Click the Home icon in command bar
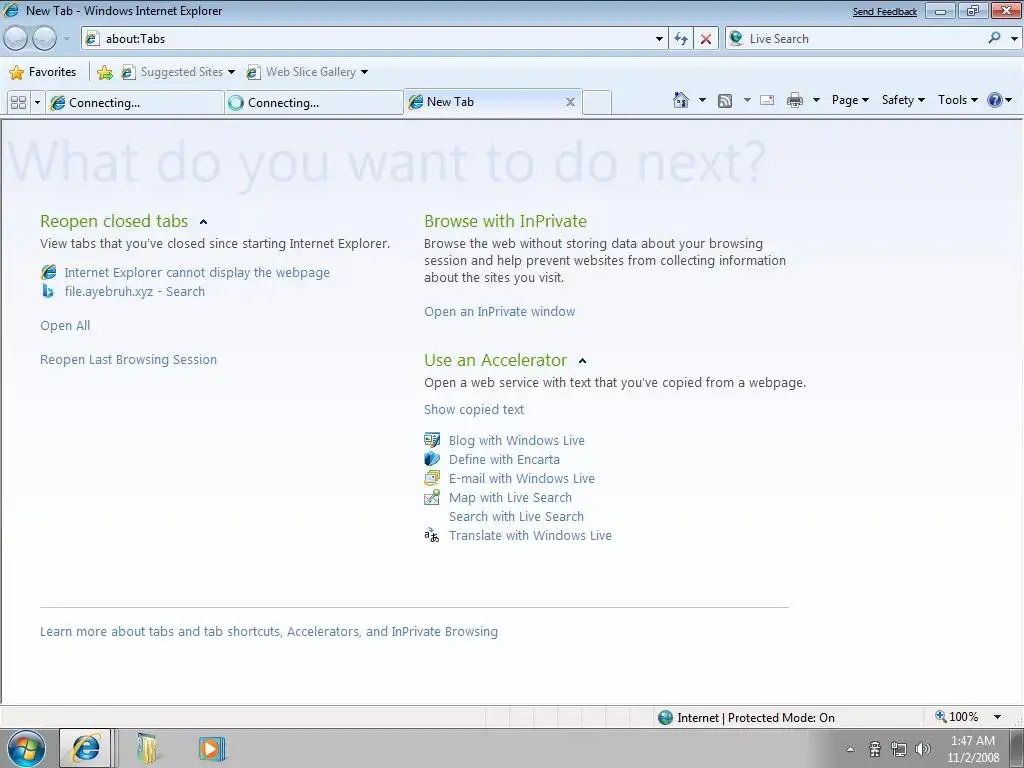Screen dimensions: 1024x768 [680, 100]
